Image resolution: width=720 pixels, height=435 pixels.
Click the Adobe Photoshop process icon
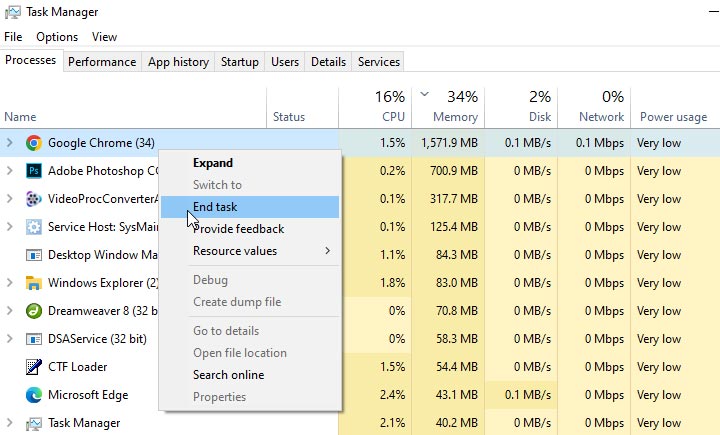click(34, 171)
